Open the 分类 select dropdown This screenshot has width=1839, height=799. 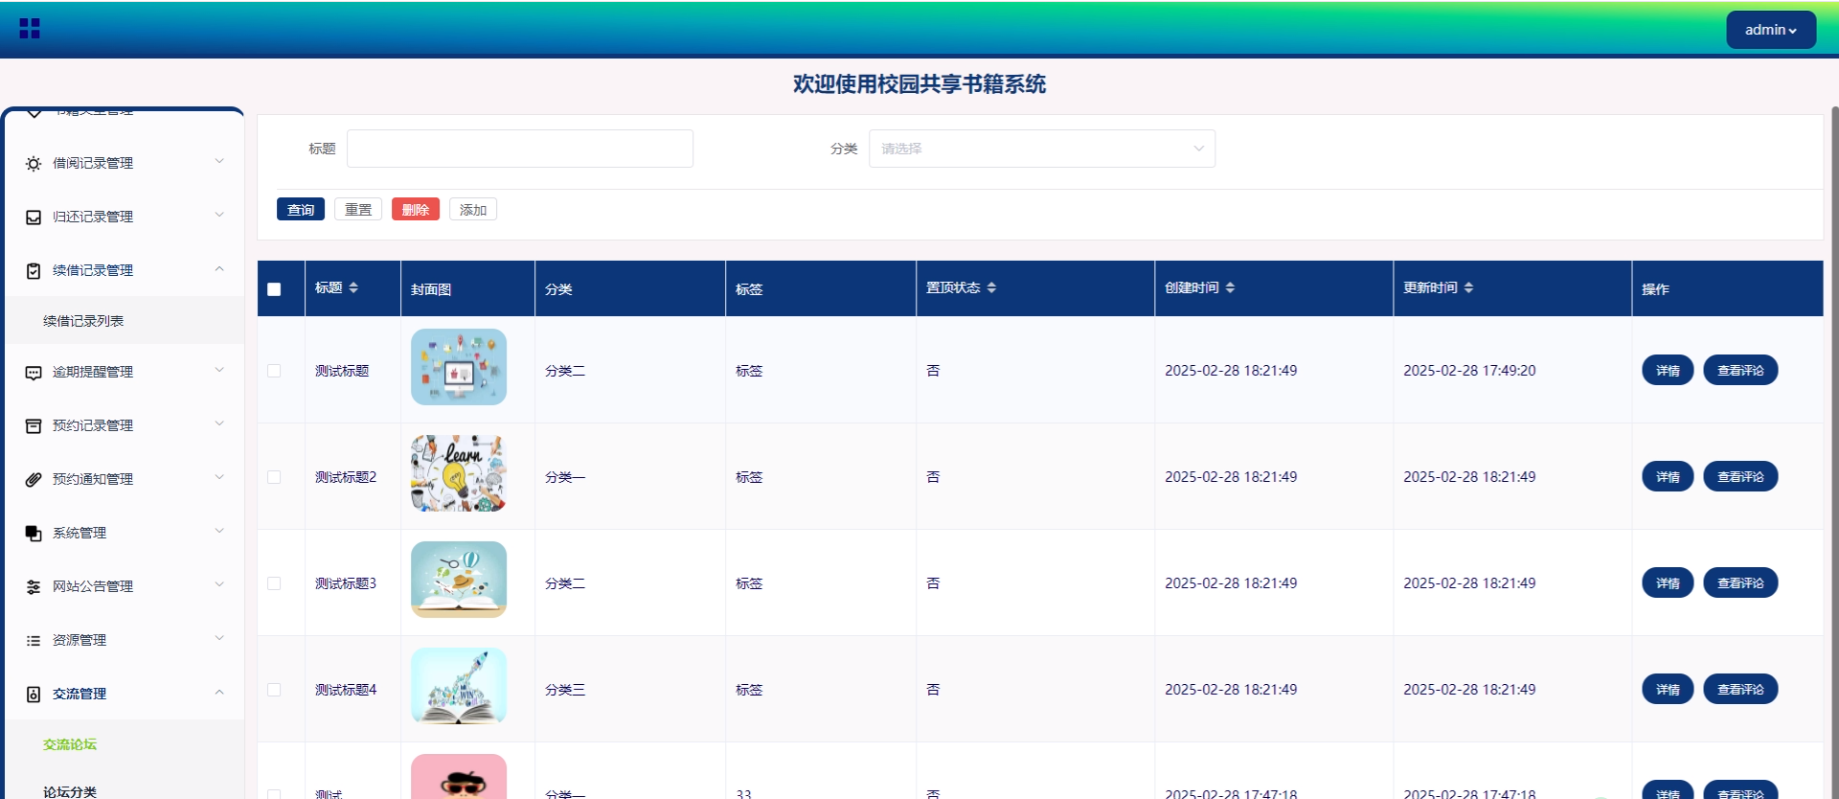click(1042, 149)
